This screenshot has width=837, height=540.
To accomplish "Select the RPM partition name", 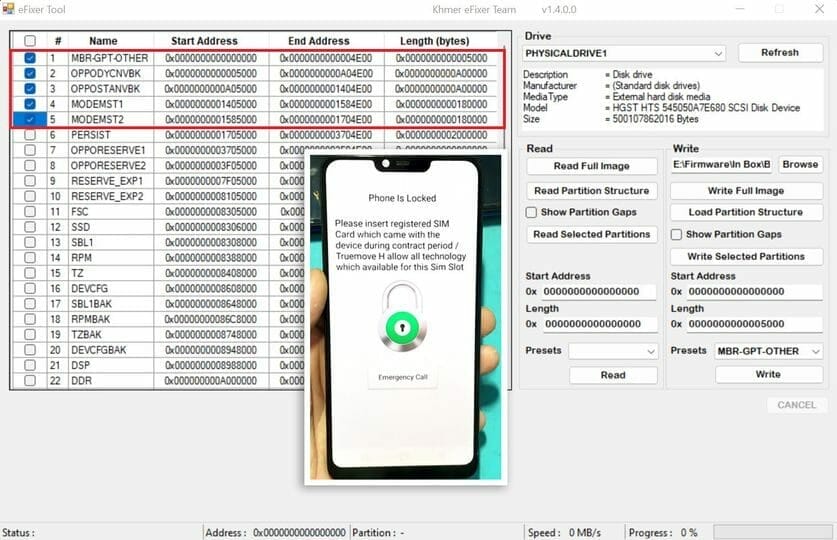I will [82, 258].
